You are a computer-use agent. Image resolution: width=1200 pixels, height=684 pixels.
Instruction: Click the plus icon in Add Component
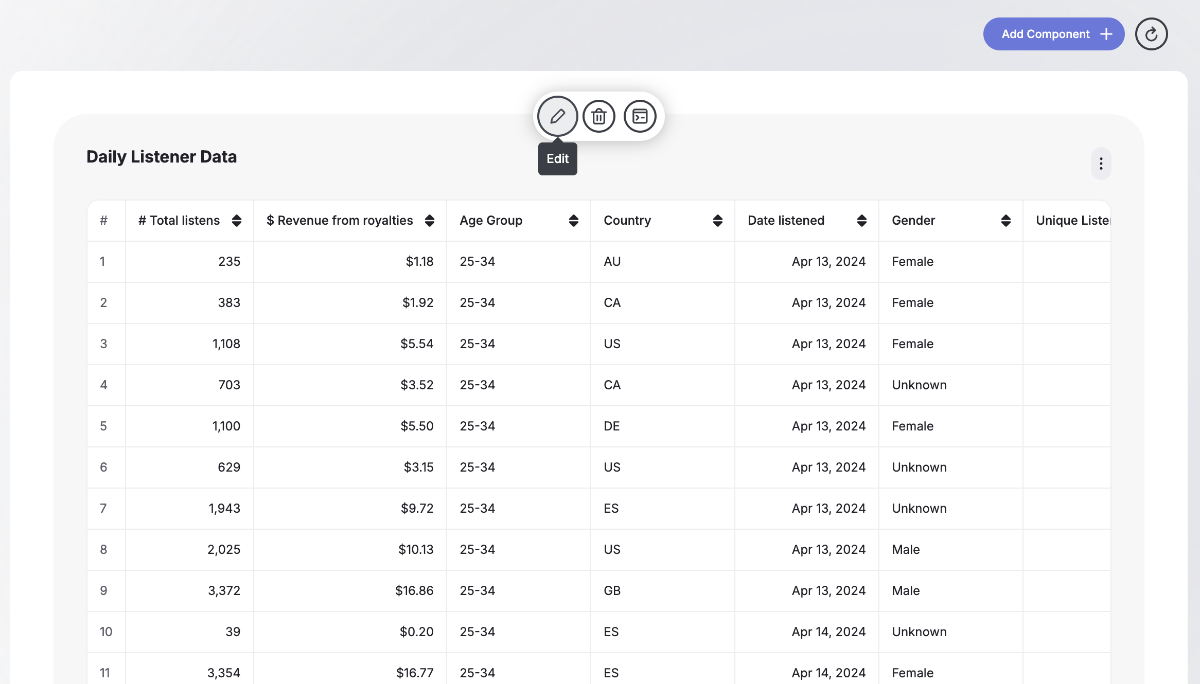pos(1106,34)
